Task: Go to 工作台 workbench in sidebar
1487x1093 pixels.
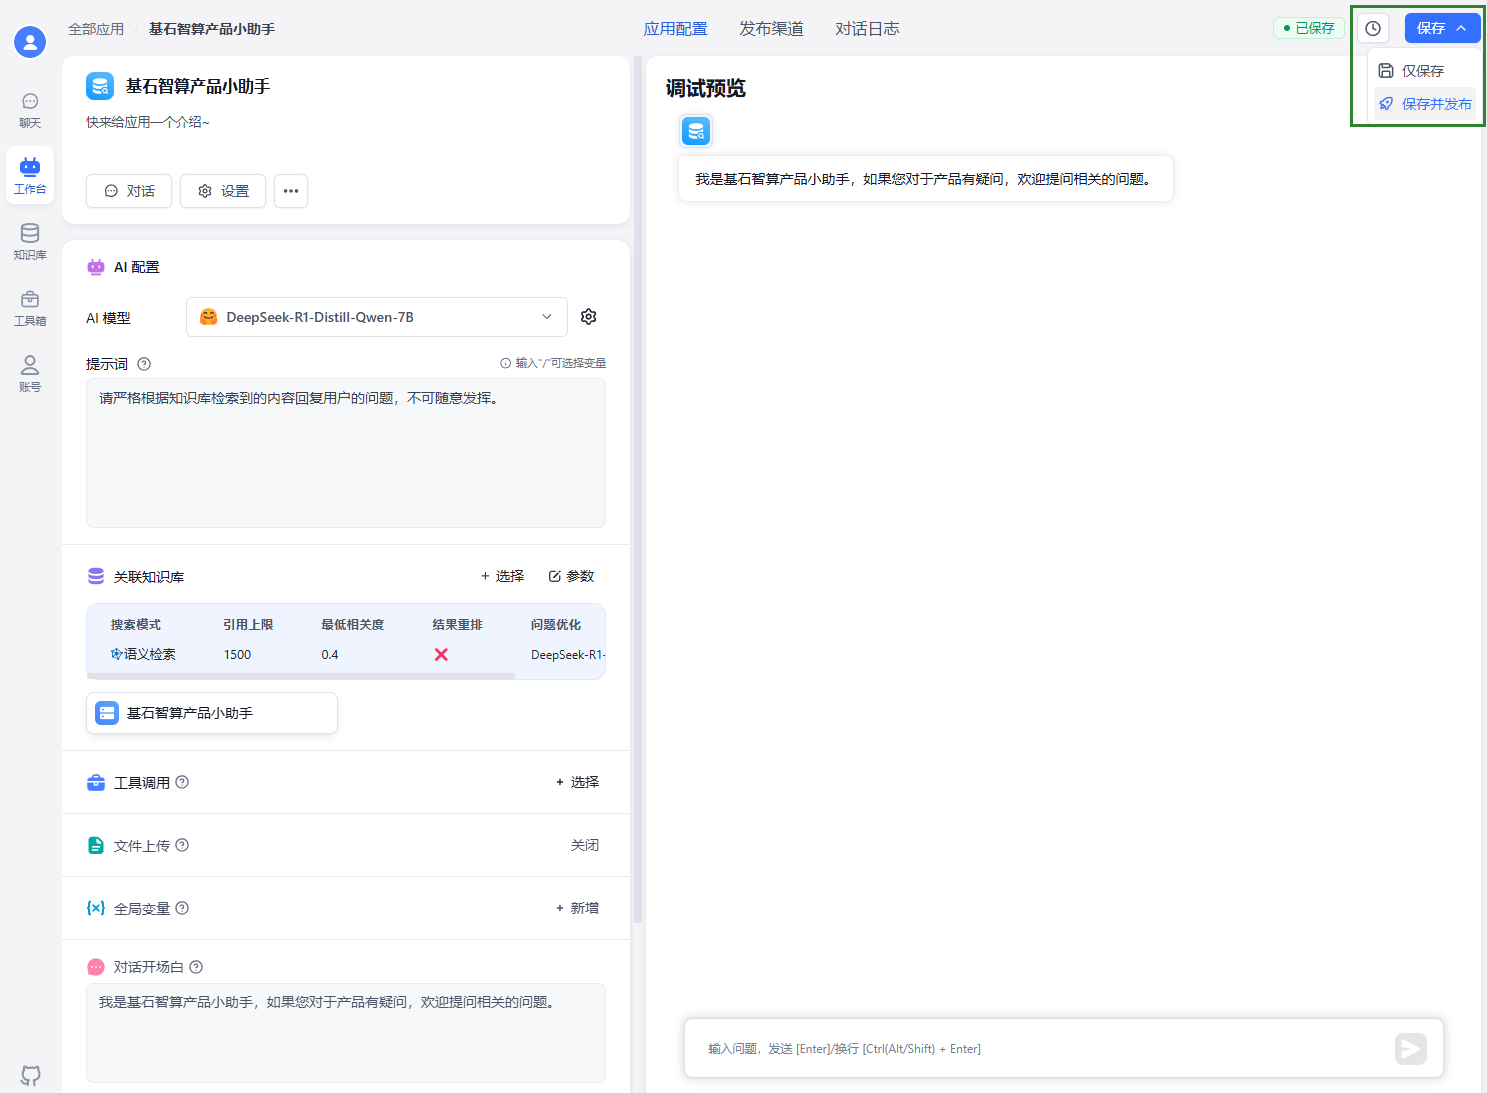Action: (x=30, y=176)
